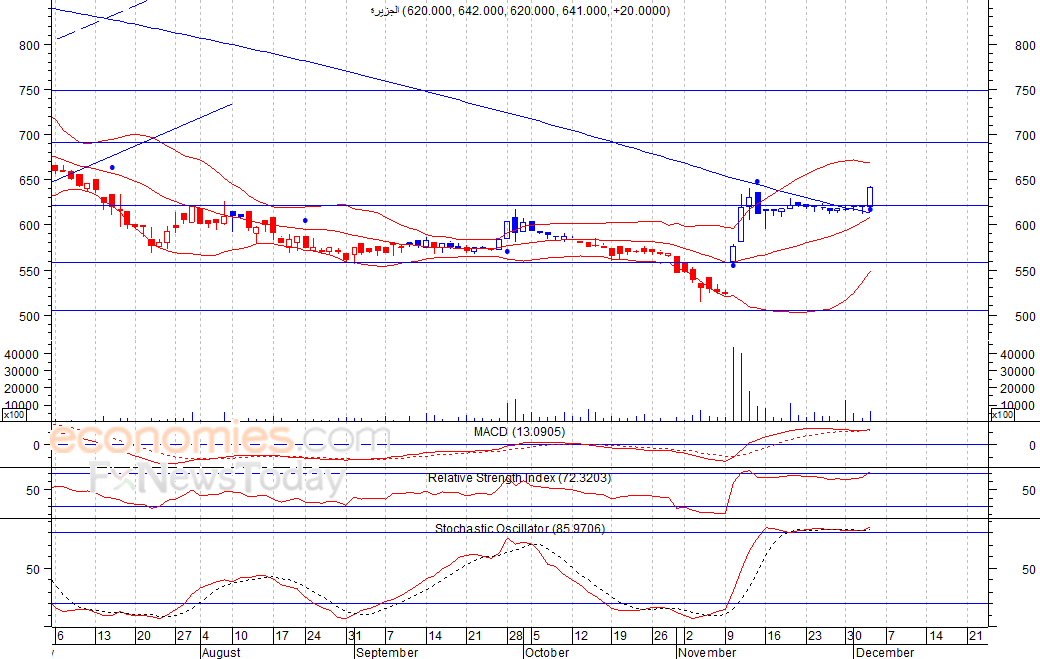Viewport: 1040px width, 659px height.
Task: Click the 20000 volume label on right axis
Action: pos(1017,389)
